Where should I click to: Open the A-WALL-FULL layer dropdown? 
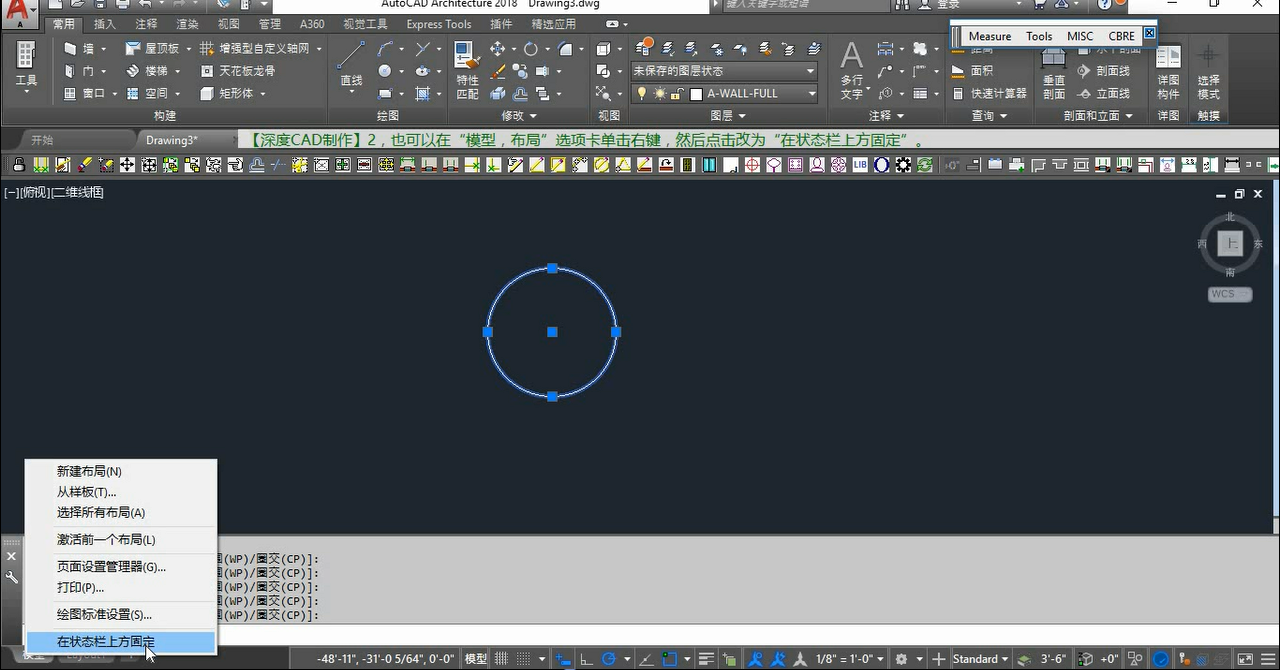click(x=724, y=94)
